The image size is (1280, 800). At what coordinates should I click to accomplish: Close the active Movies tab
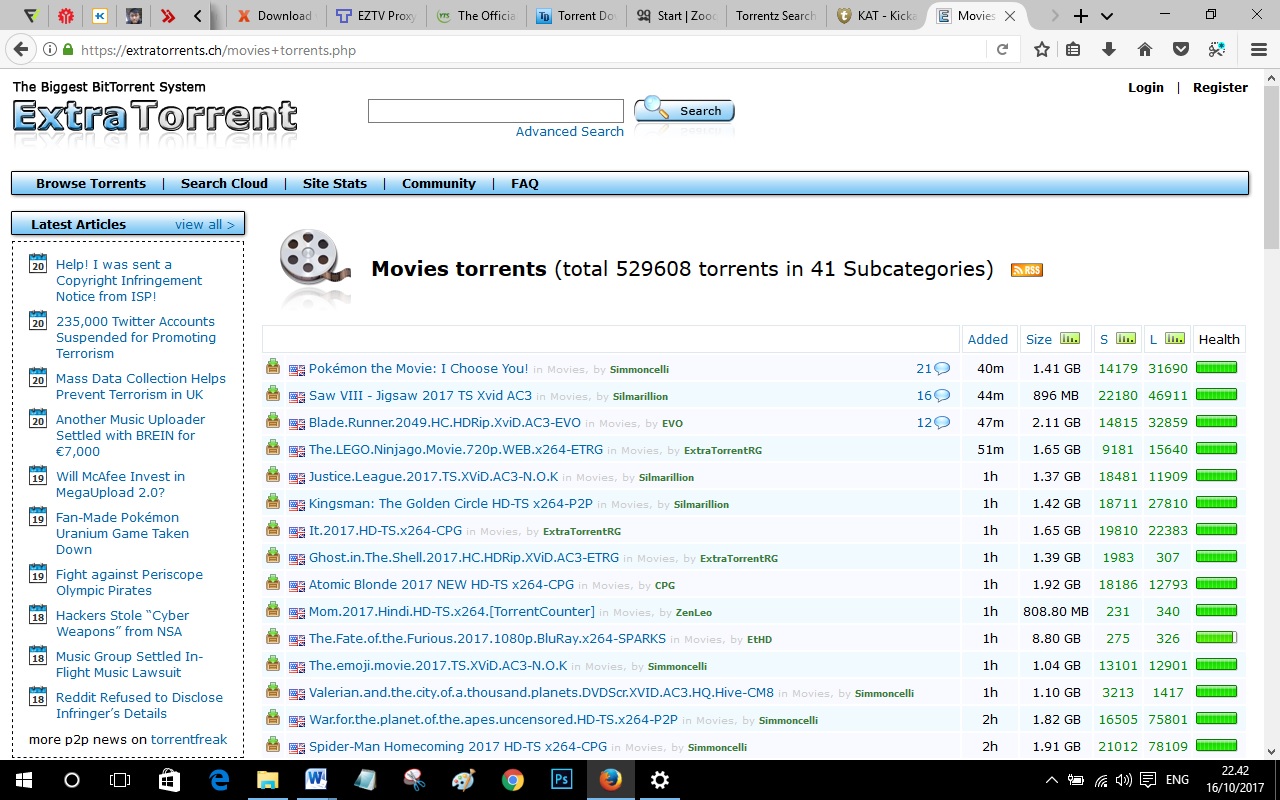[x=1010, y=16]
